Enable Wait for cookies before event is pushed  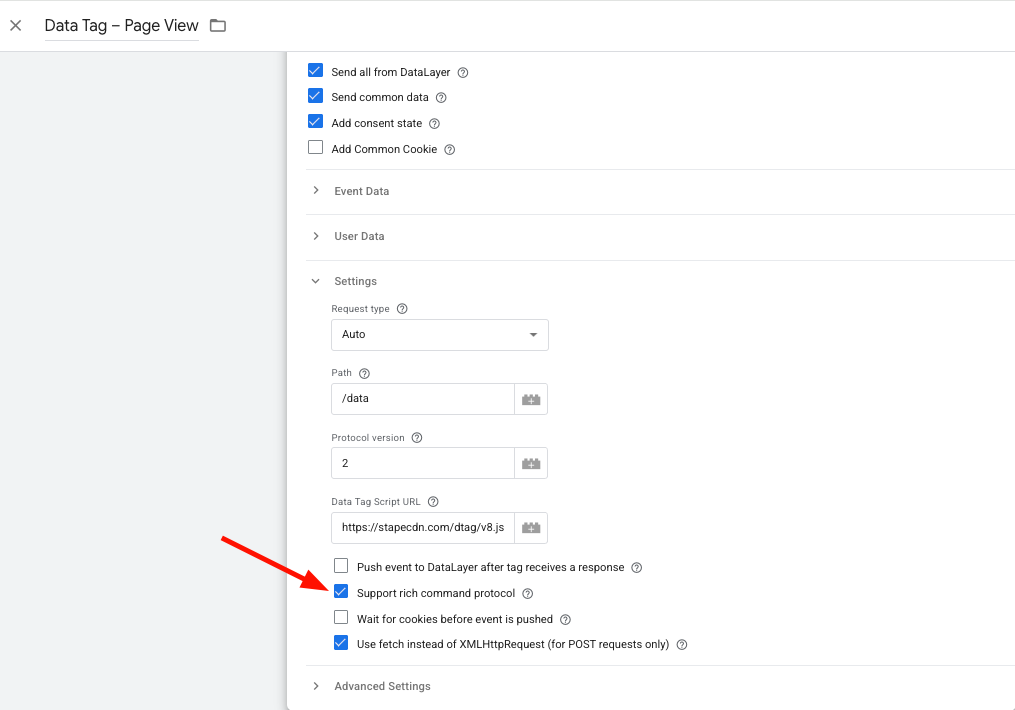341,618
